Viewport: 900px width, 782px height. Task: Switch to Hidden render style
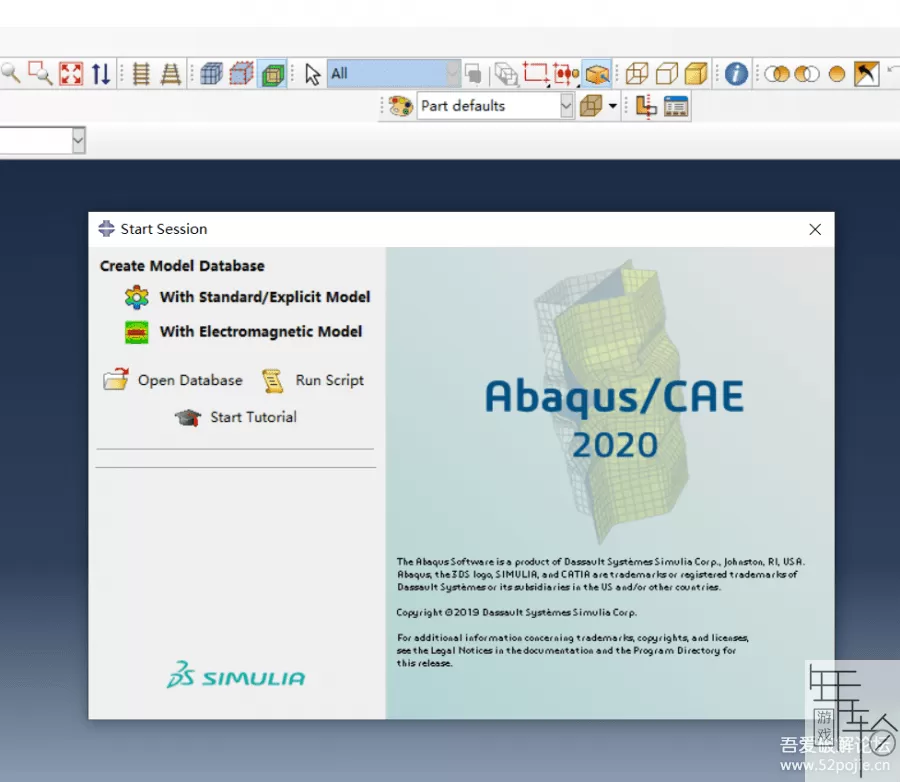(666, 74)
